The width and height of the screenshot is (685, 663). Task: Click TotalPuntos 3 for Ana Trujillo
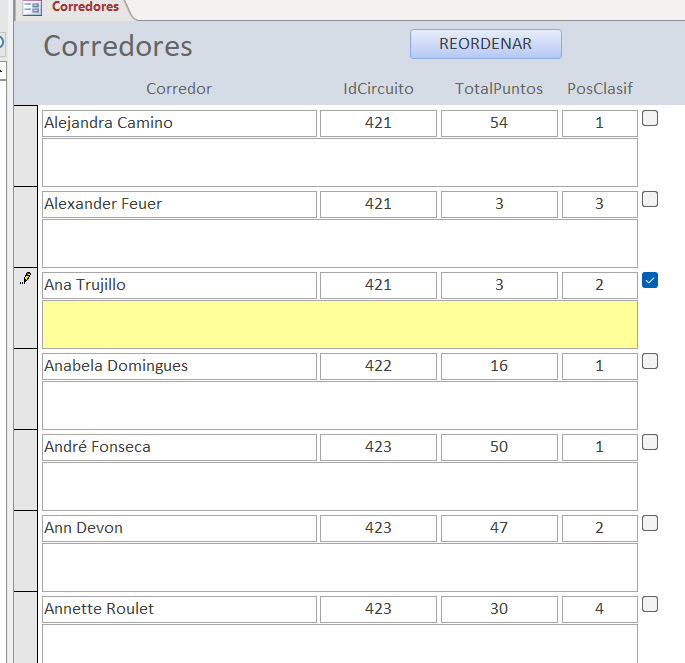click(499, 285)
